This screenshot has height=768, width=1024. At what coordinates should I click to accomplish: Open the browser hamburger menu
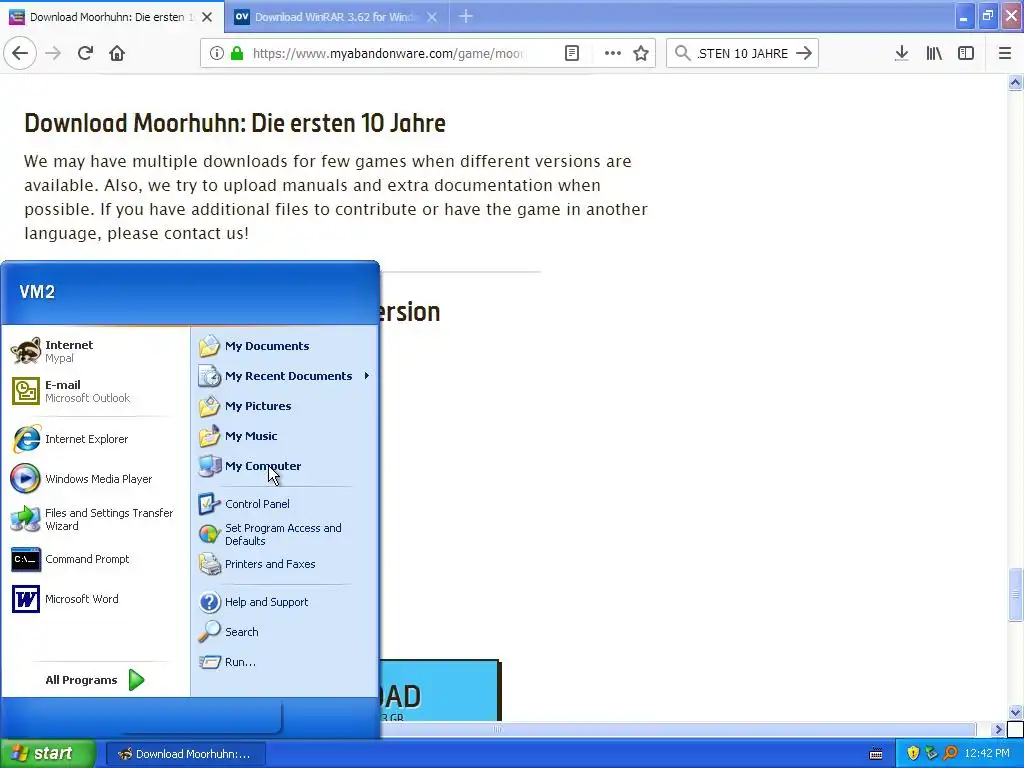pos(1004,53)
